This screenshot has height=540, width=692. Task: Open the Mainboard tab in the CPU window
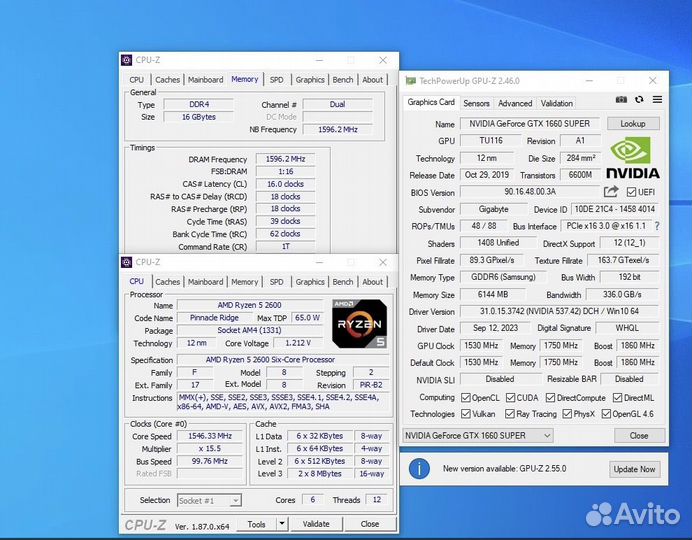(205, 281)
